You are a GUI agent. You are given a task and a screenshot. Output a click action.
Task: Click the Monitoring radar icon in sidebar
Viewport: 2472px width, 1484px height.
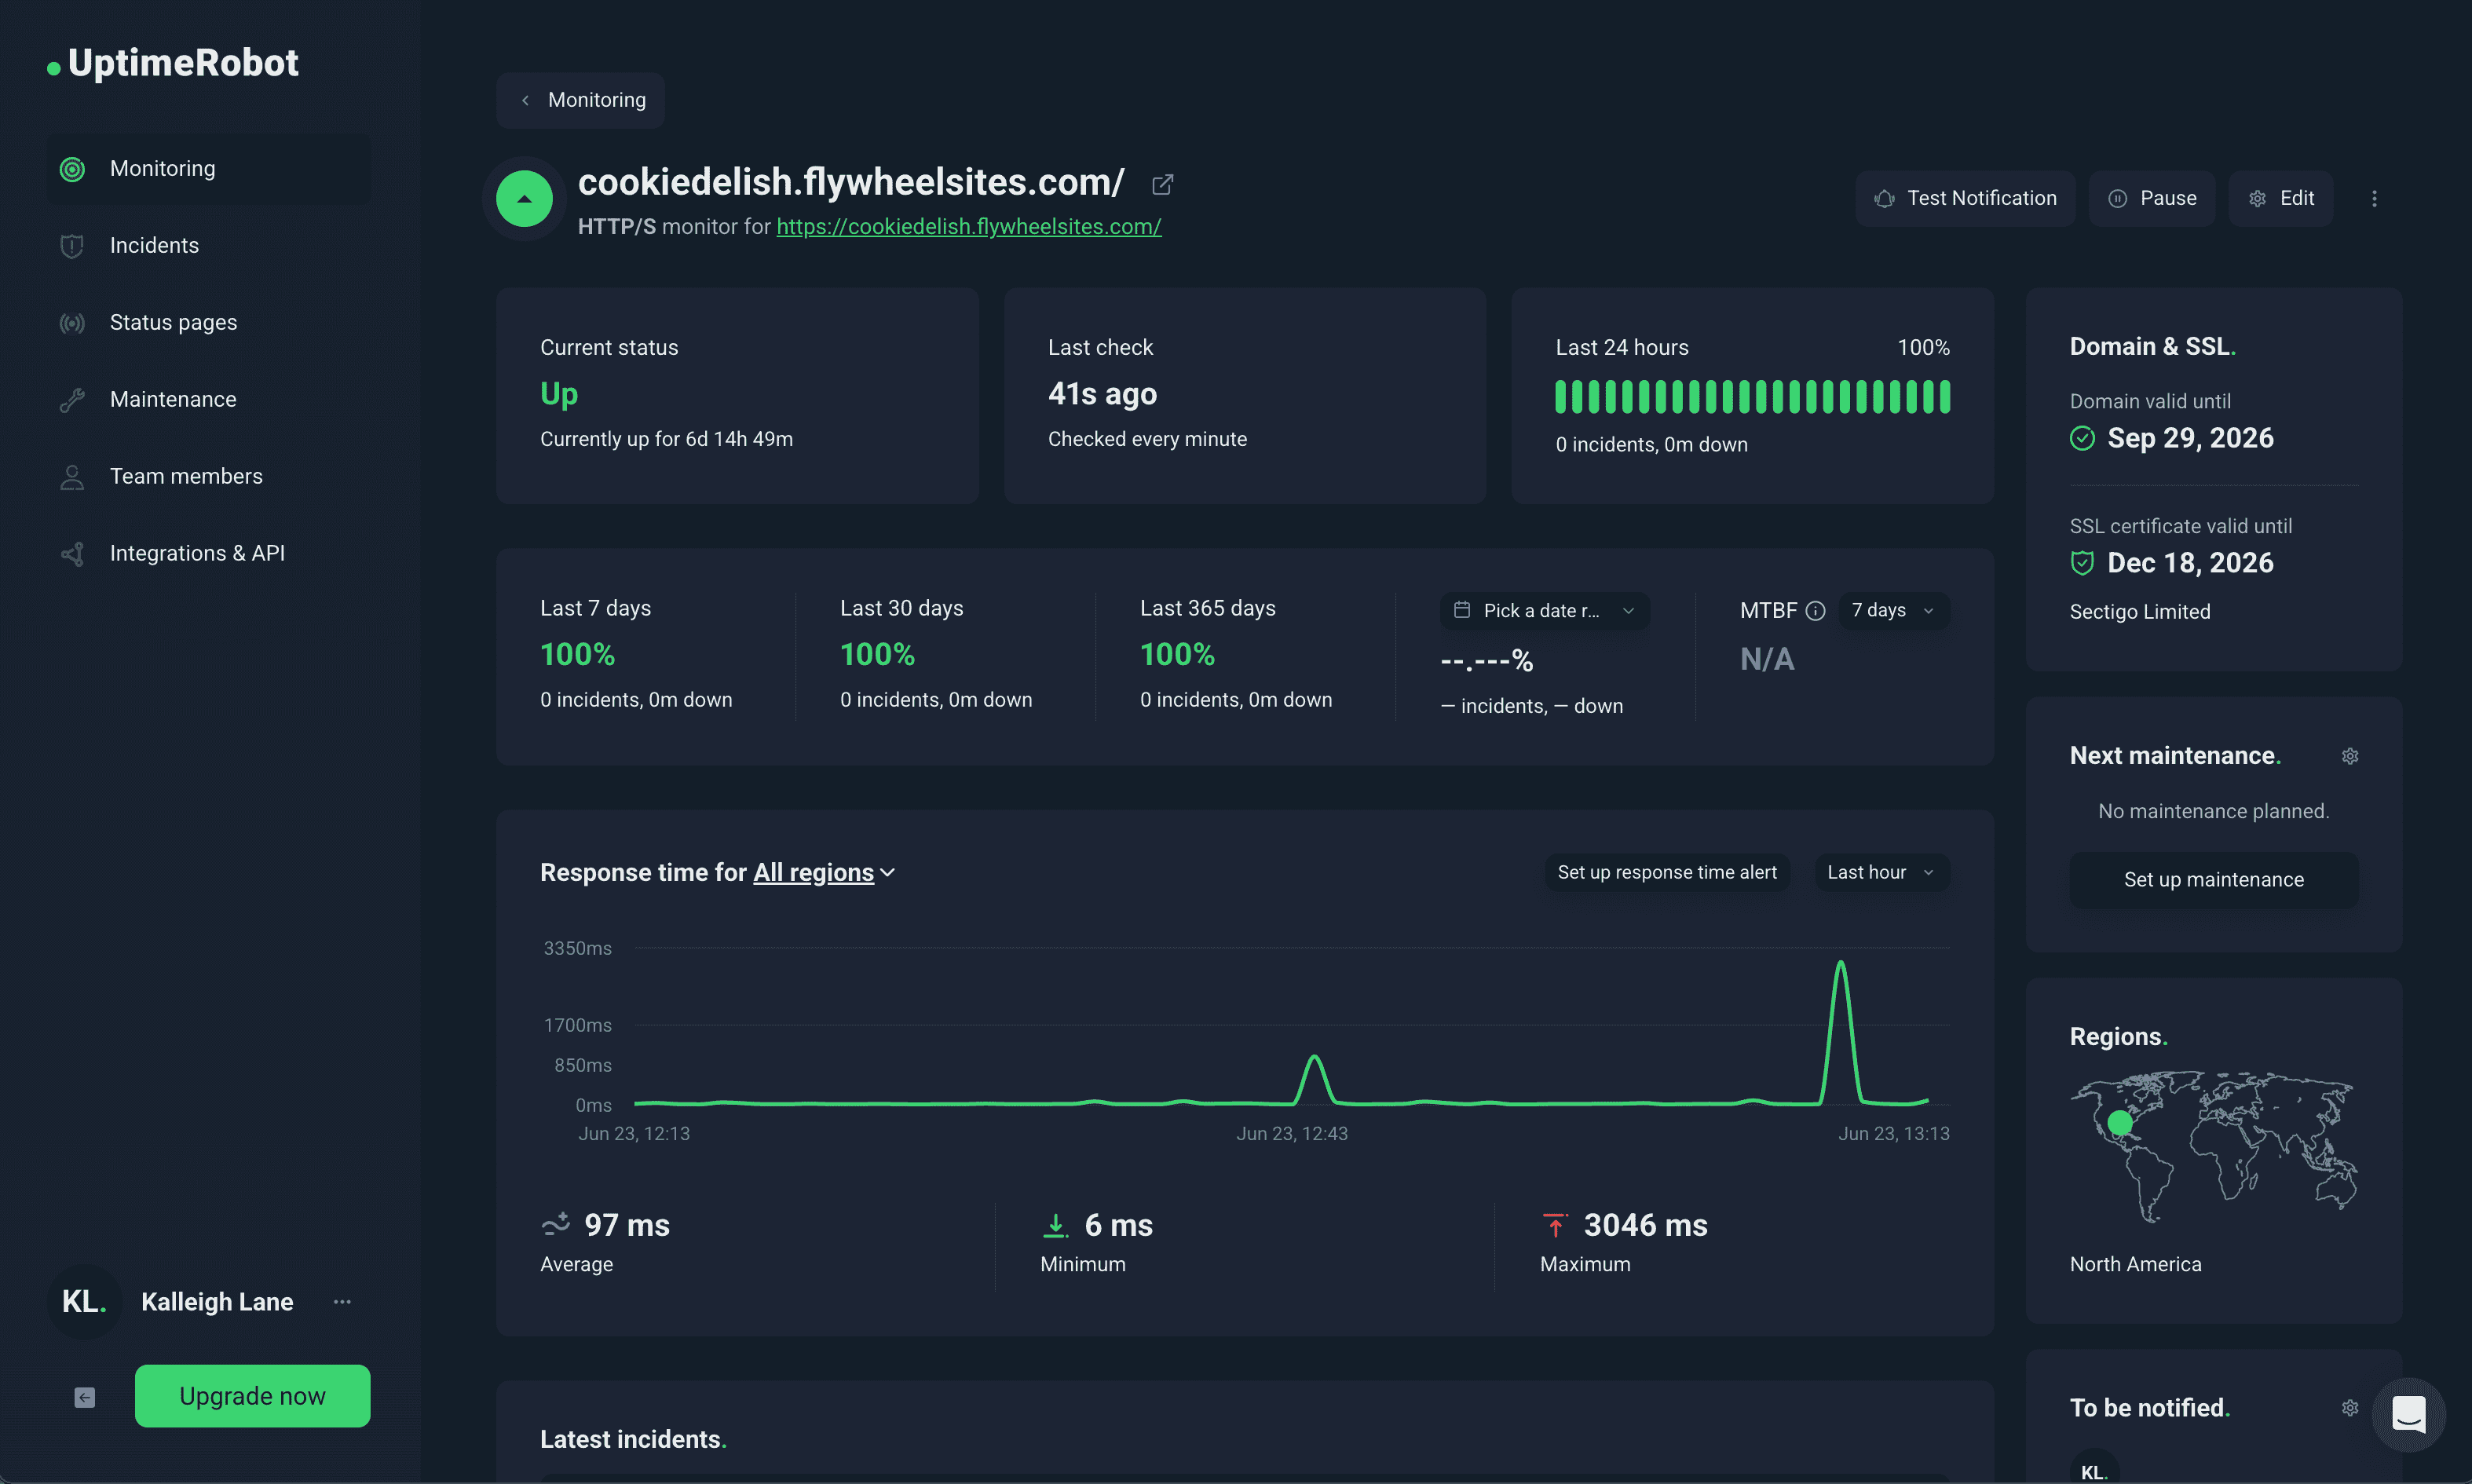click(x=72, y=169)
